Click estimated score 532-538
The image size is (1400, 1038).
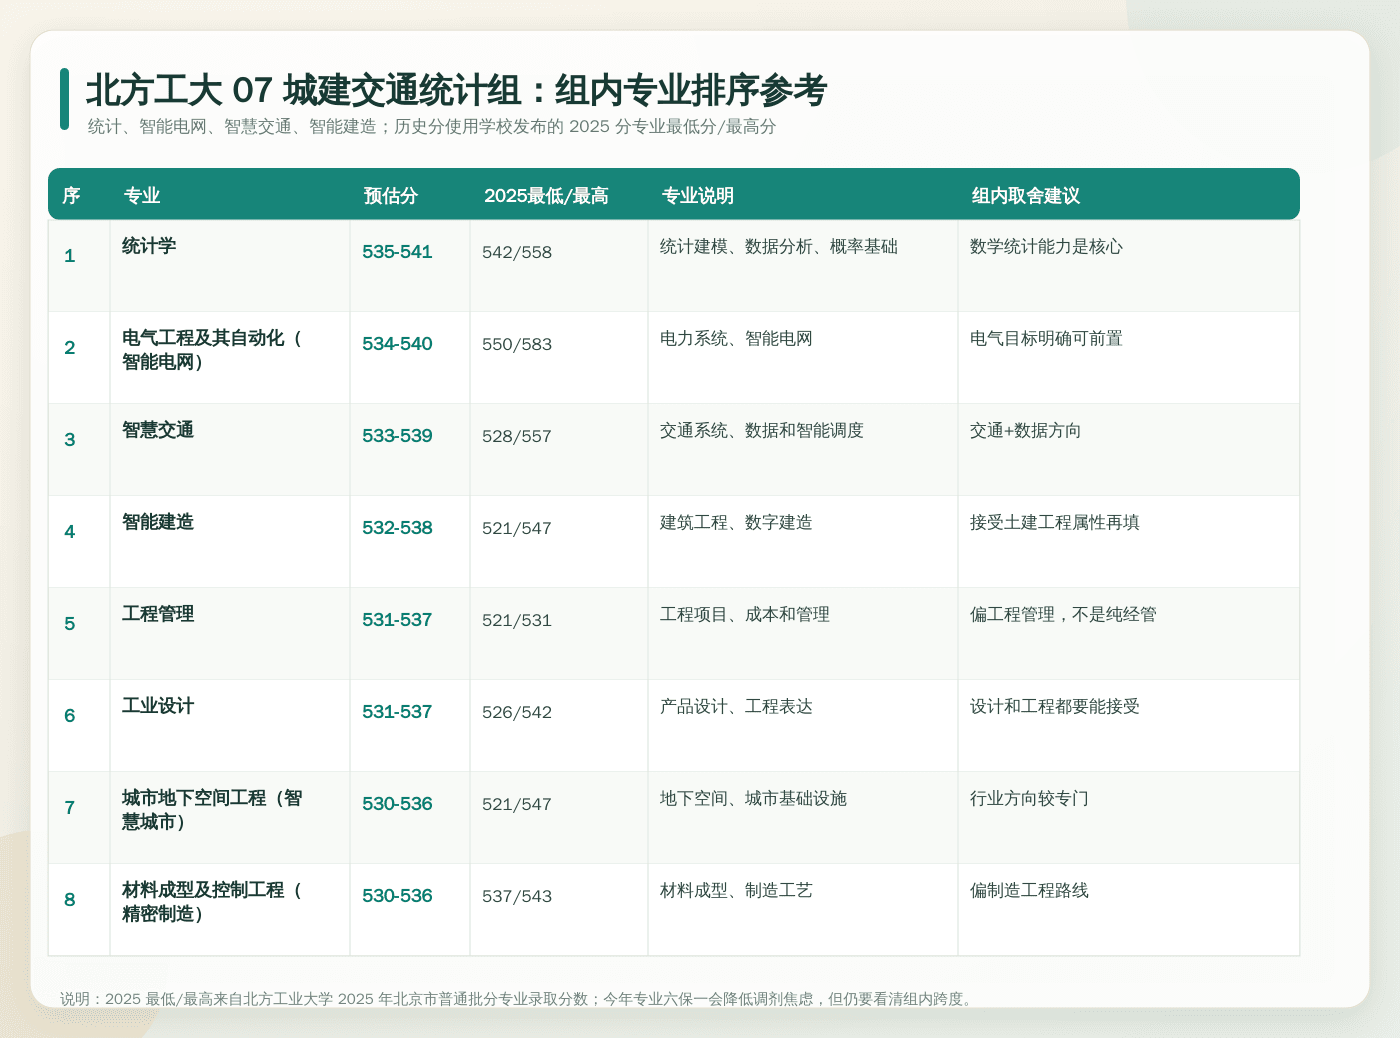[x=397, y=528]
